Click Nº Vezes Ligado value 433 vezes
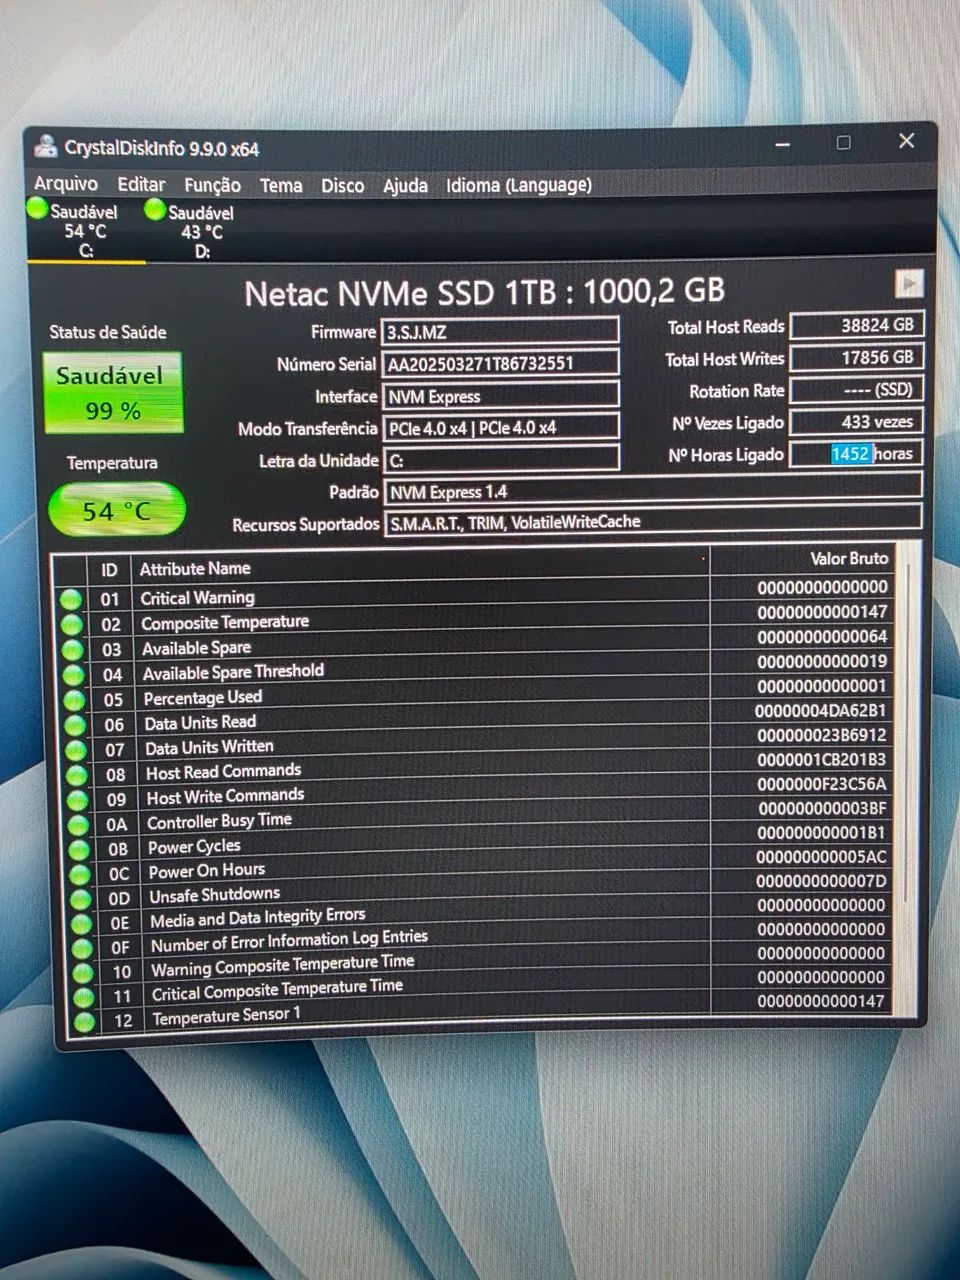Viewport: 960px width, 1280px height. point(856,421)
